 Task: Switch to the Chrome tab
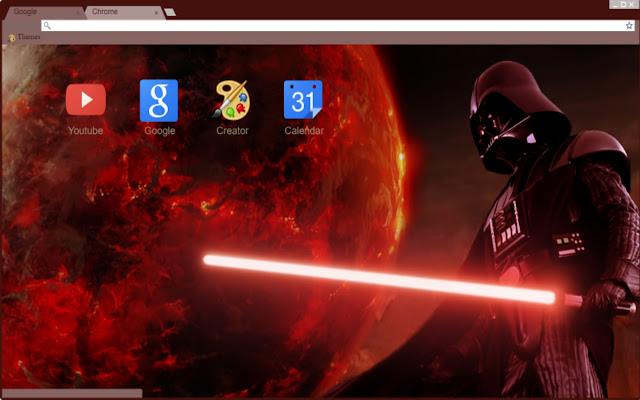(x=124, y=12)
